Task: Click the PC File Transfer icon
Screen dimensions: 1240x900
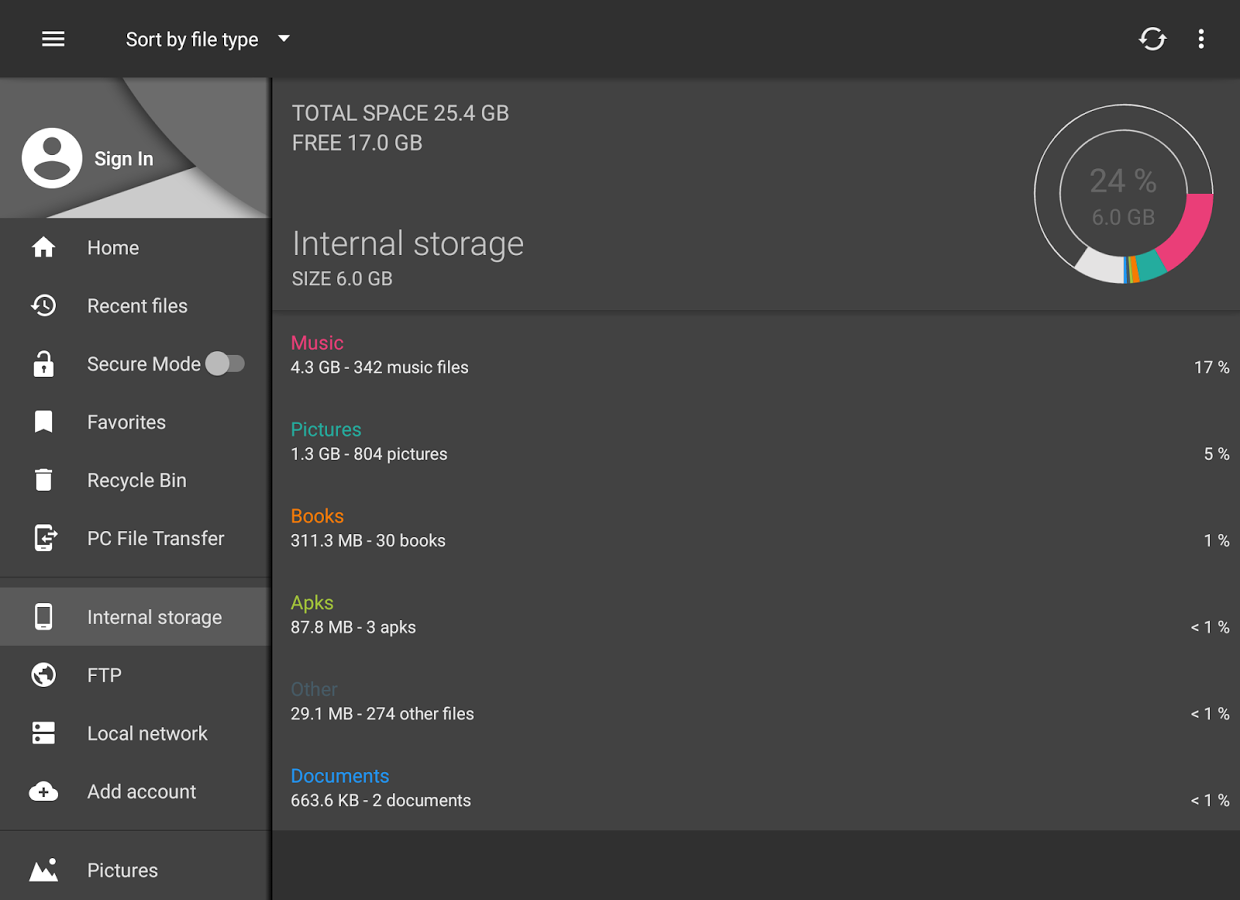Action: (x=44, y=538)
